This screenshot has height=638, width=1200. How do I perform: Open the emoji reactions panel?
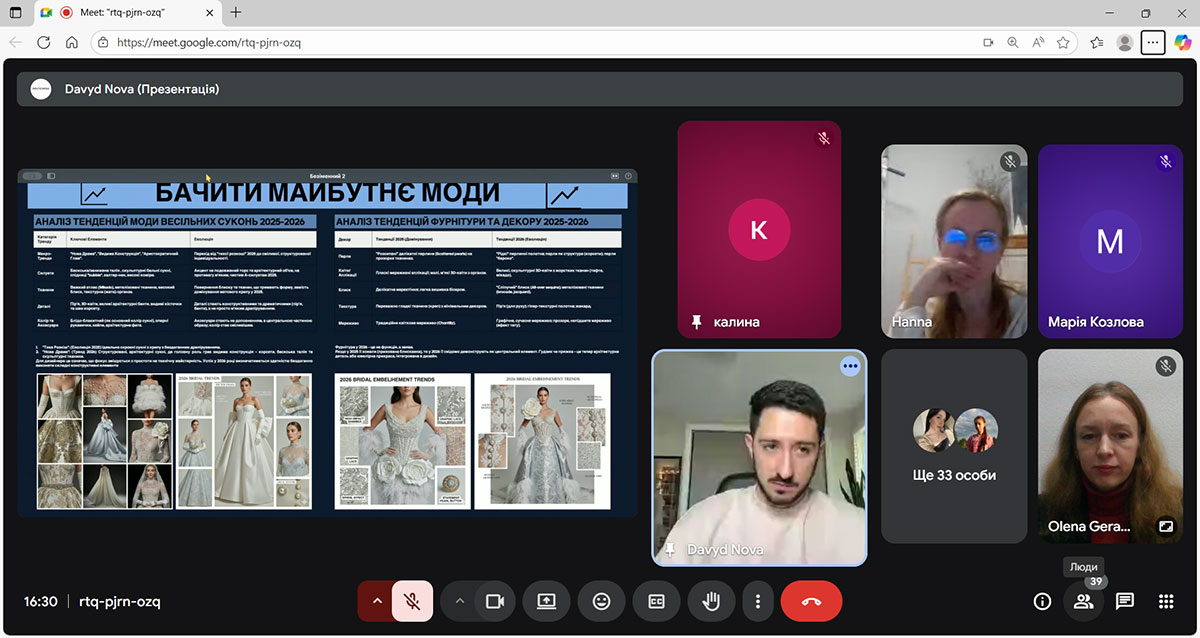[x=601, y=601]
